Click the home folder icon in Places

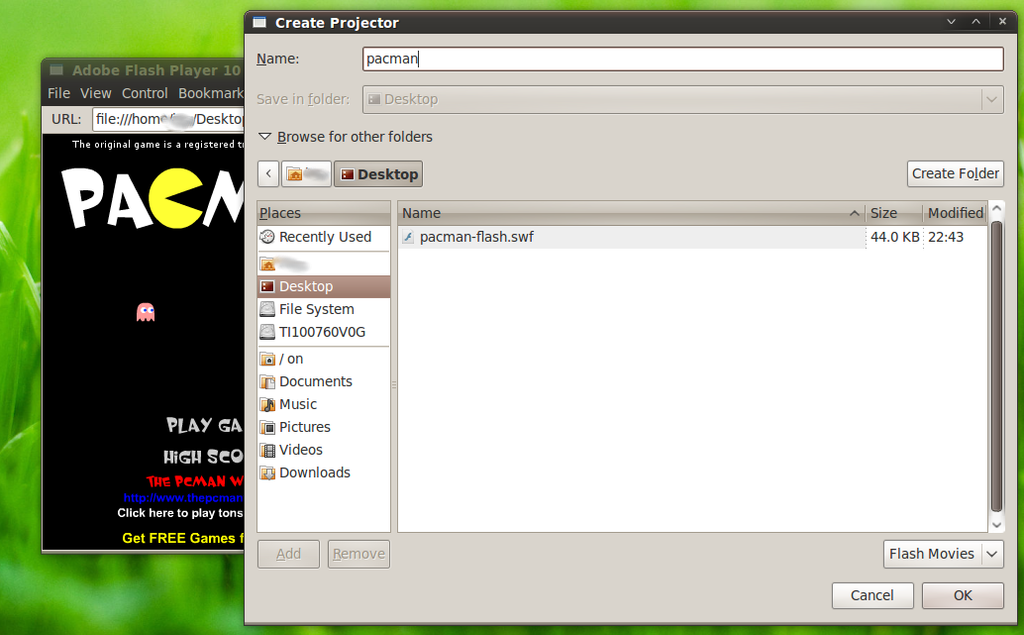coord(267,264)
